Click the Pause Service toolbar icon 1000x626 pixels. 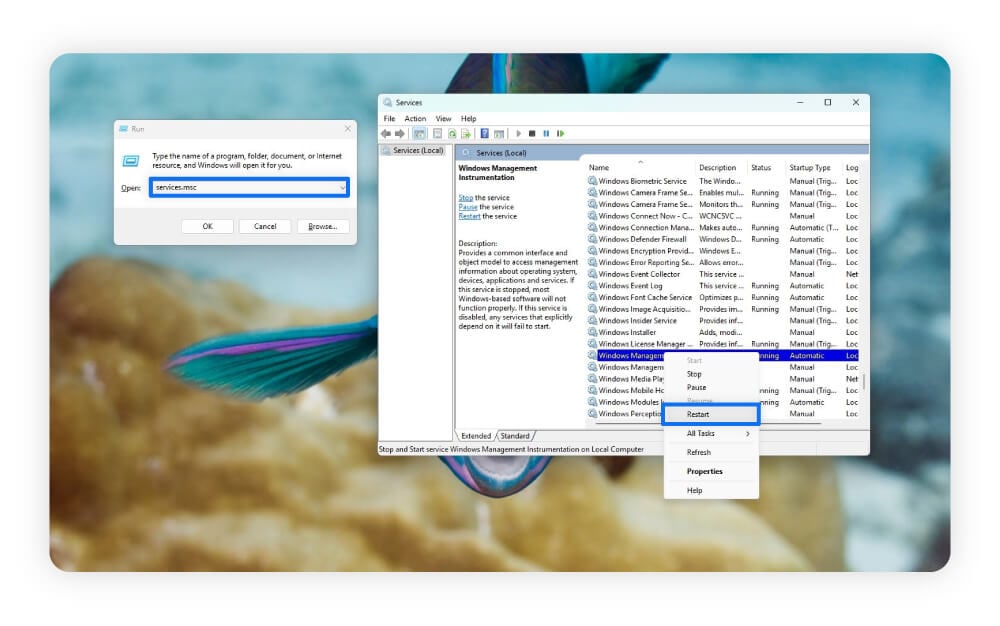click(547, 134)
